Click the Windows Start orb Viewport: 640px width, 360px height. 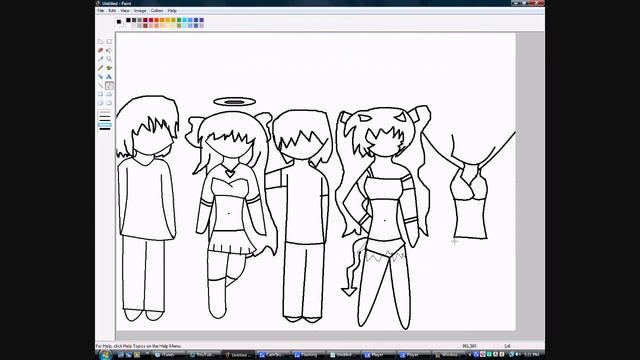(104, 354)
